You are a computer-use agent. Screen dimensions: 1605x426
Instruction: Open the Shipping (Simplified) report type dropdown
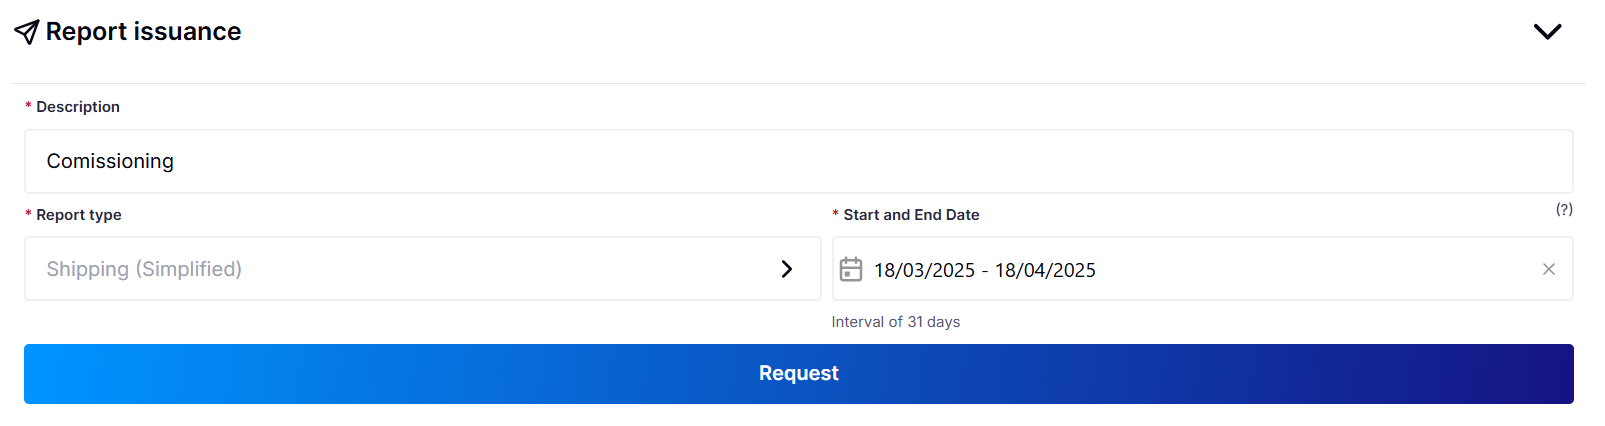pyautogui.click(x=422, y=269)
